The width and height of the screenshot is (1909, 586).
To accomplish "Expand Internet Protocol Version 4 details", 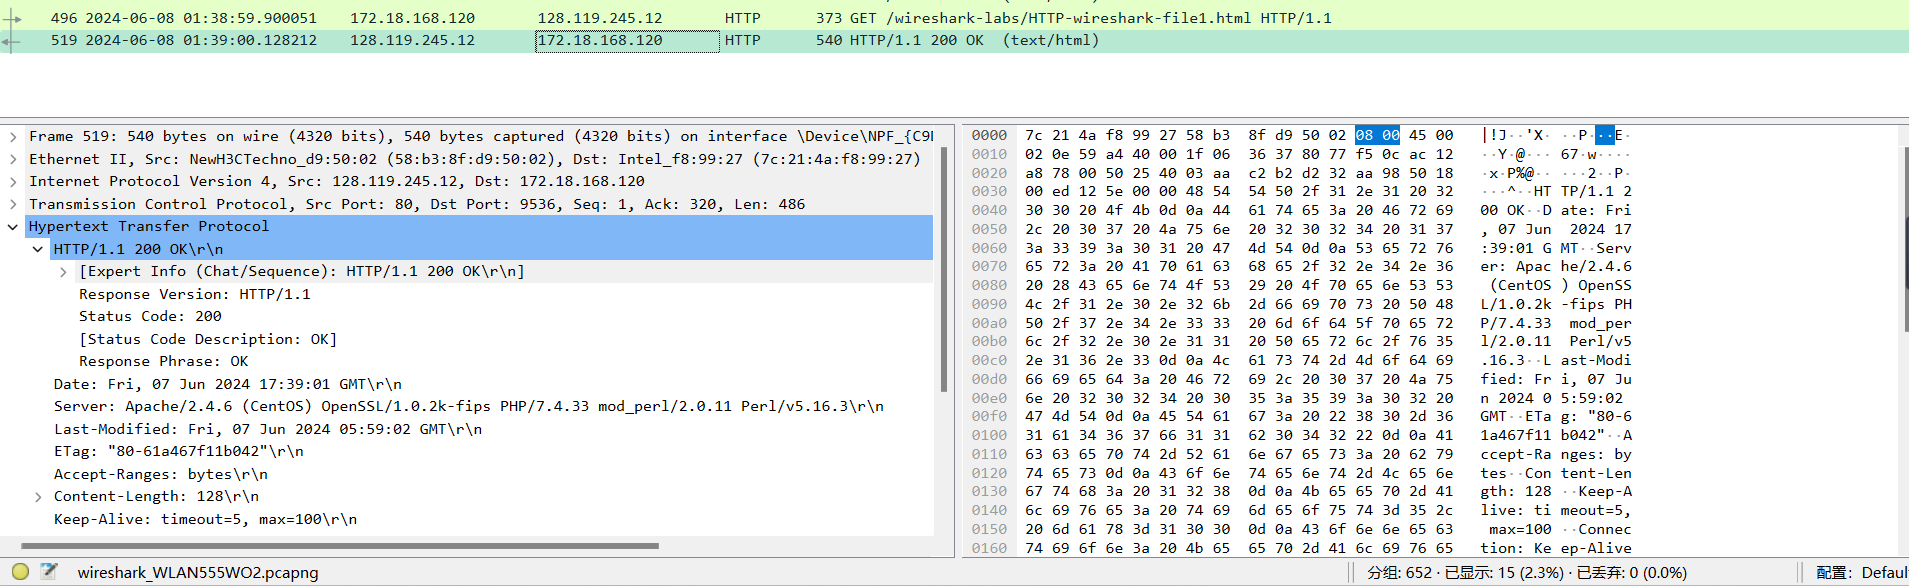I will pos(13,181).
